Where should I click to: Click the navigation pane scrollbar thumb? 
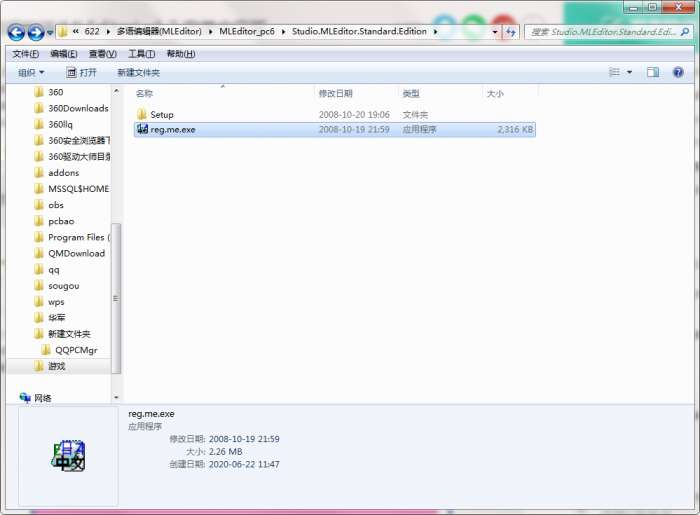pyautogui.click(x=116, y=298)
